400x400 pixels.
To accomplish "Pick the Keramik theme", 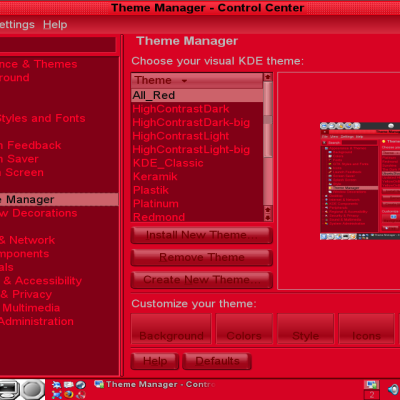I will [x=197, y=177].
